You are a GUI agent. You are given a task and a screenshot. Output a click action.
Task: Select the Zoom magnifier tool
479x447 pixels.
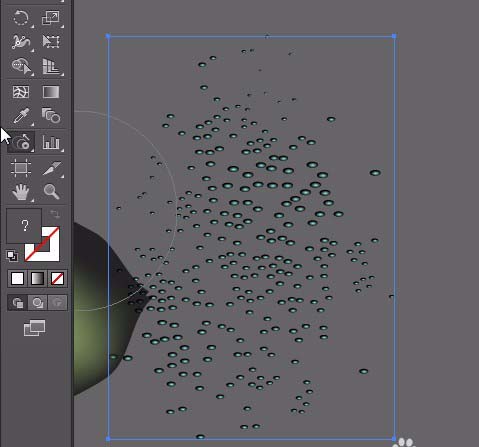(x=51, y=192)
